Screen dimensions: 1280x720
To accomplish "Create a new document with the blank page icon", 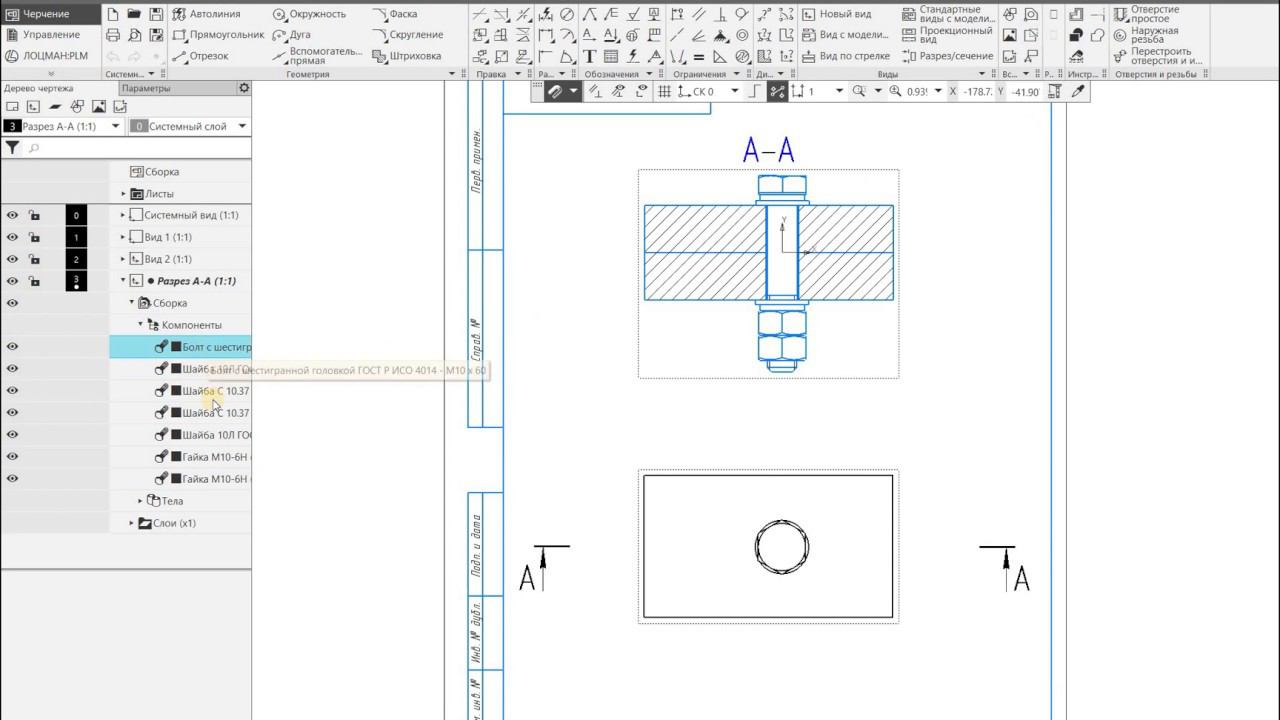I will coord(113,14).
